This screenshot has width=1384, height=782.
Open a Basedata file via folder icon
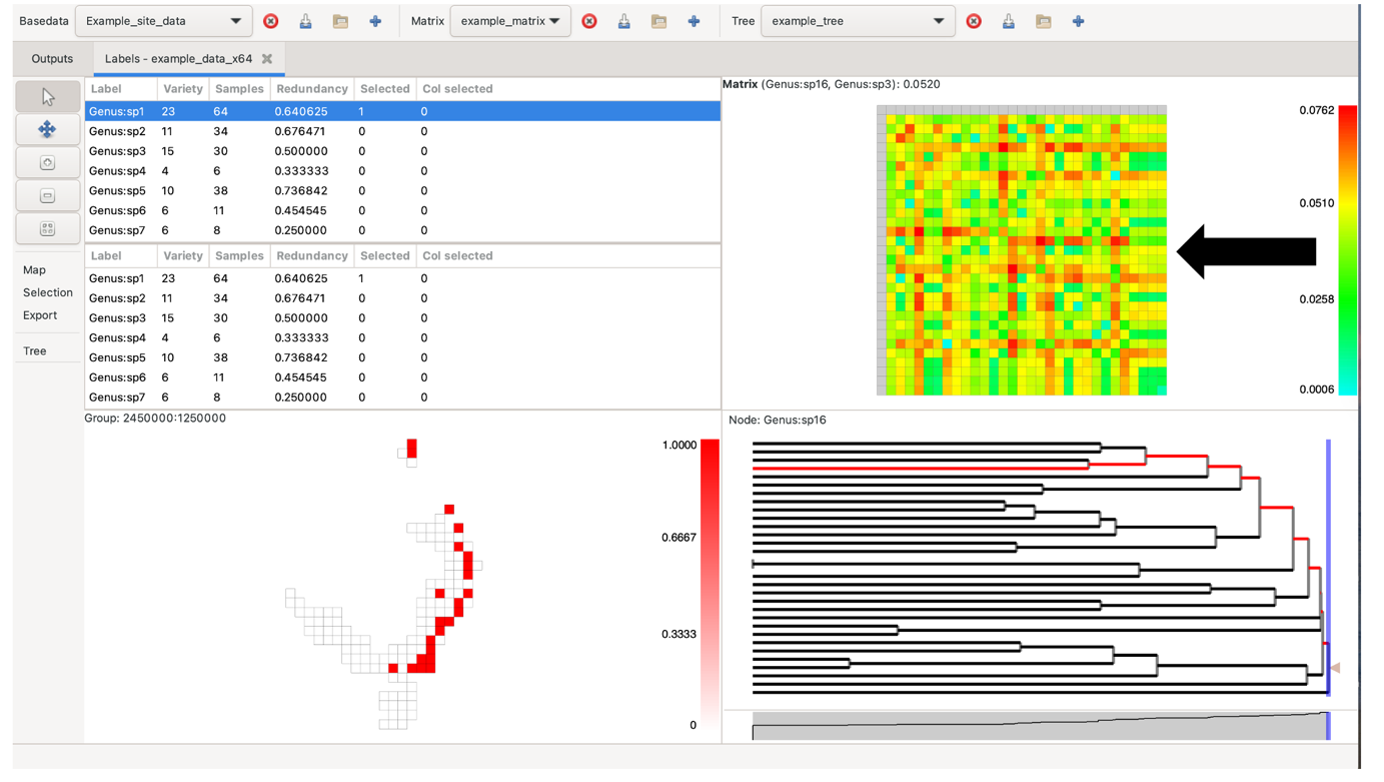tap(340, 21)
